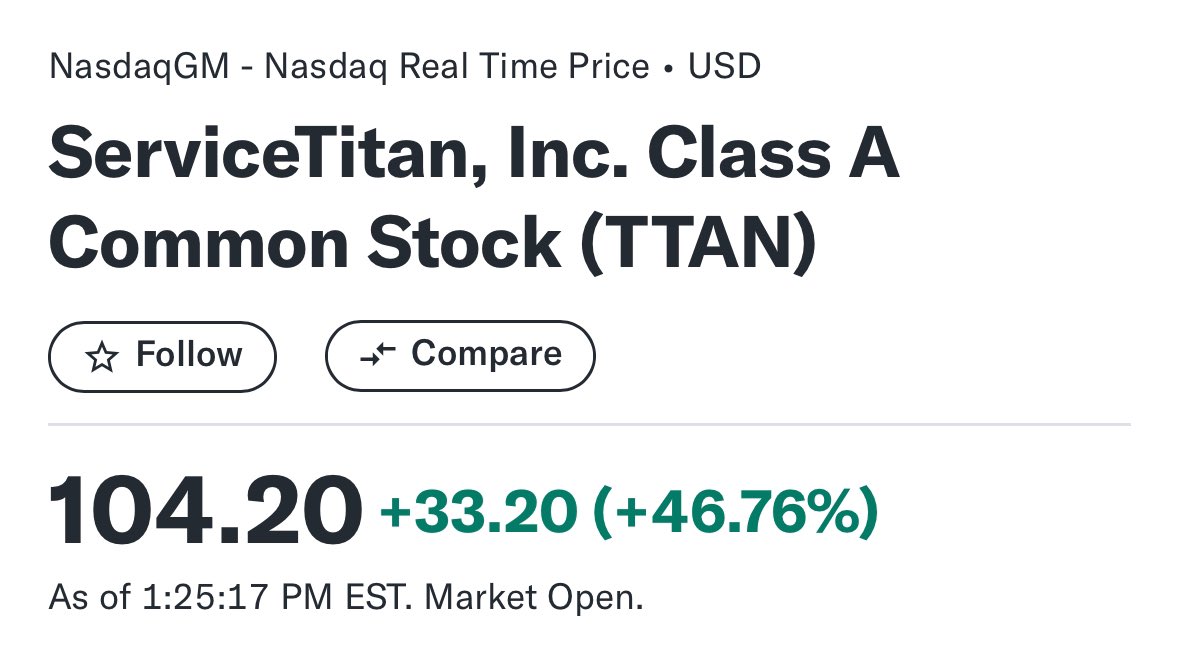Click the word Inc. in the title
The image size is (1179, 665).
[x=568, y=154]
